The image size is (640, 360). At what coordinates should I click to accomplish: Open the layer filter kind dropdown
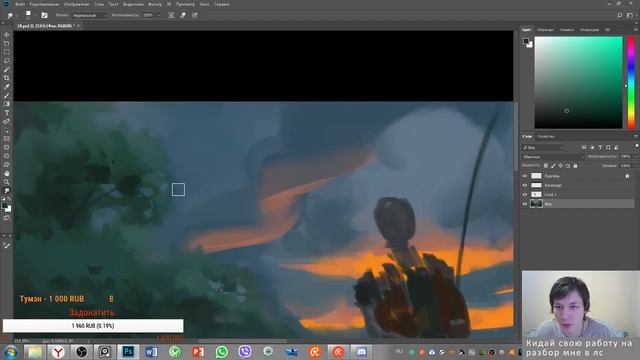click(x=544, y=147)
